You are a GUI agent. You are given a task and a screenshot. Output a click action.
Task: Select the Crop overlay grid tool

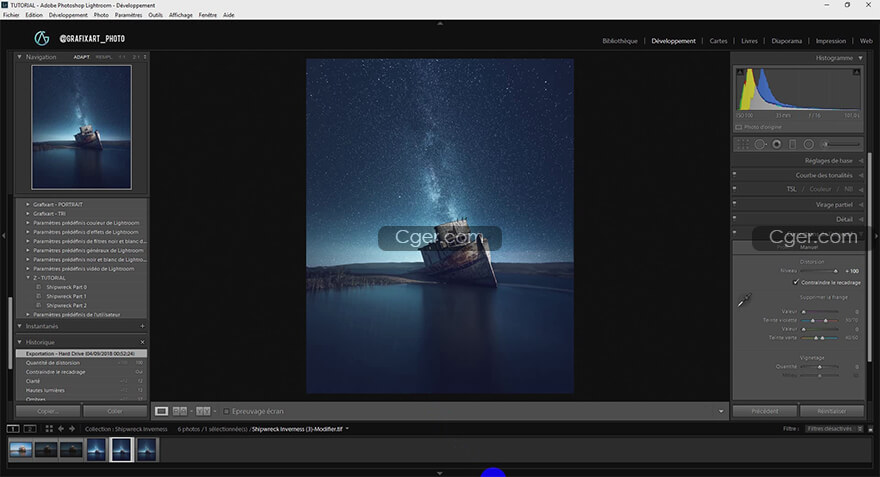[x=743, y=144]
